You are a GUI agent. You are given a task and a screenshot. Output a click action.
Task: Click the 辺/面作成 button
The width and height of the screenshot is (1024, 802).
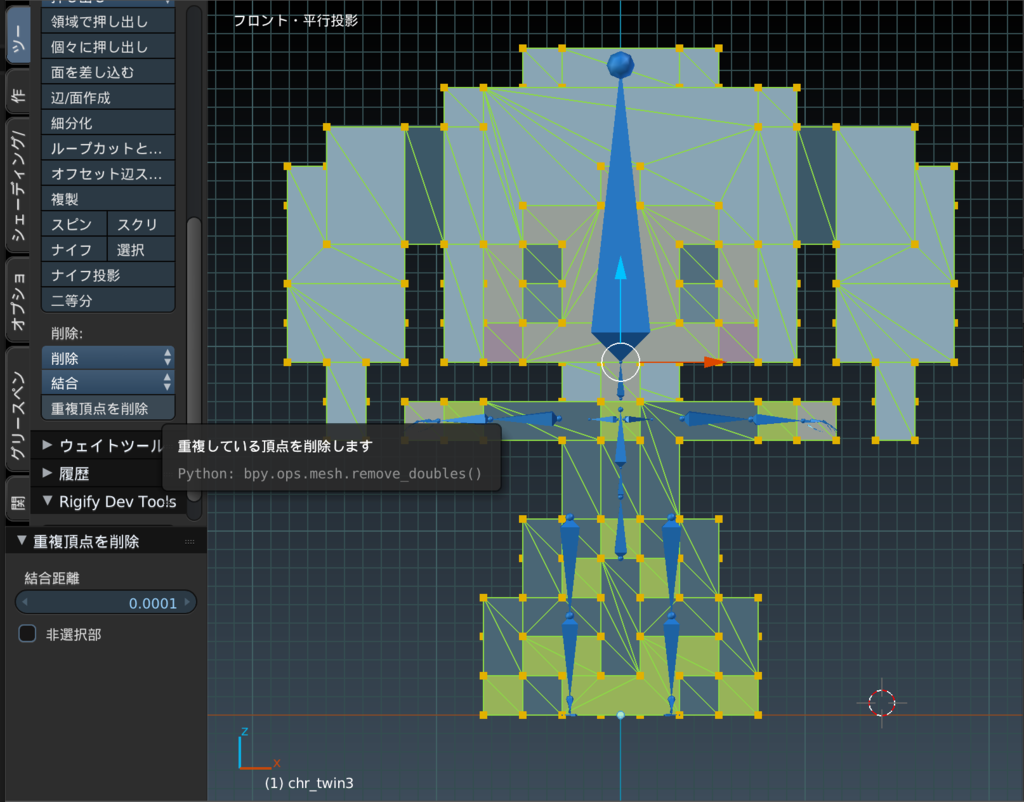[x=108, y=97]
